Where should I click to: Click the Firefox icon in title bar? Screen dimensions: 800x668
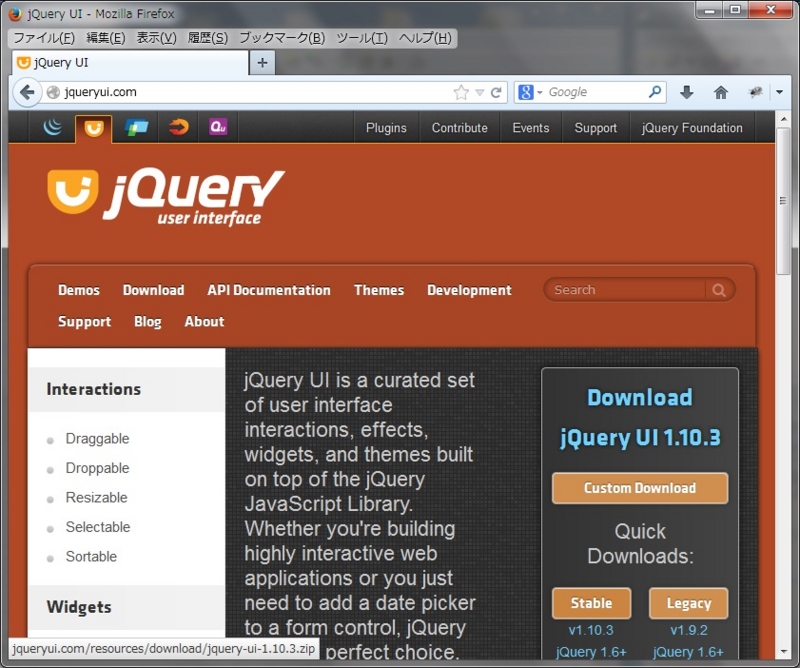coord(15,14)
